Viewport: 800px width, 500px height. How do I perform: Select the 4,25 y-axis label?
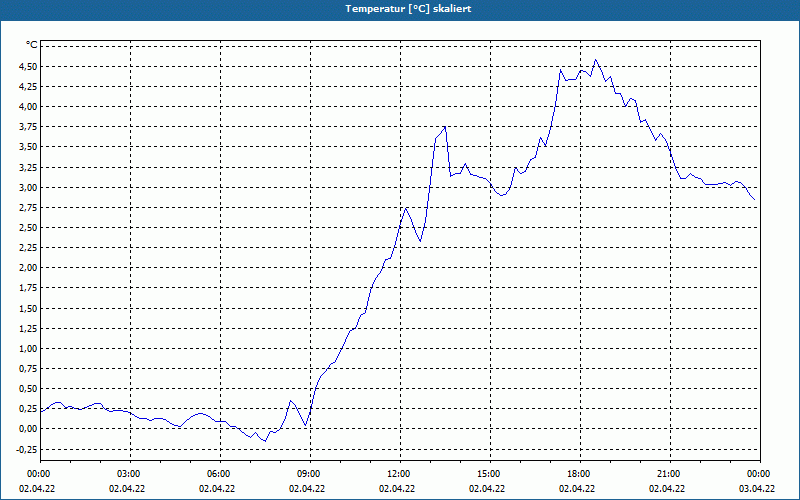(28, 87)
